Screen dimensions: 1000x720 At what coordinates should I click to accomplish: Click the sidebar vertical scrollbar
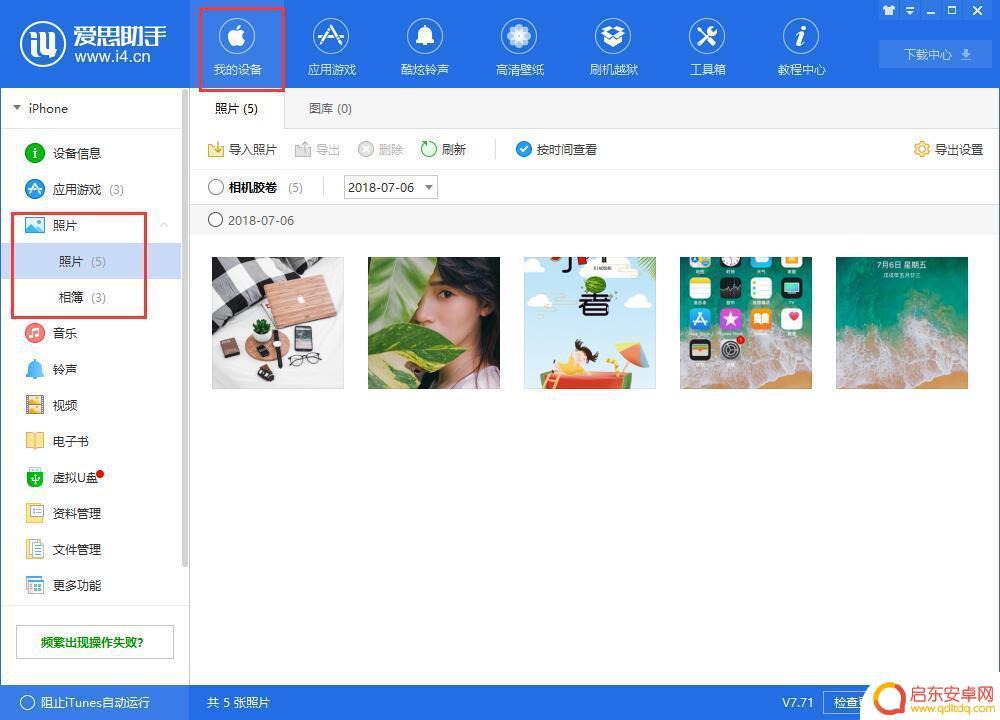pos(185,328)
